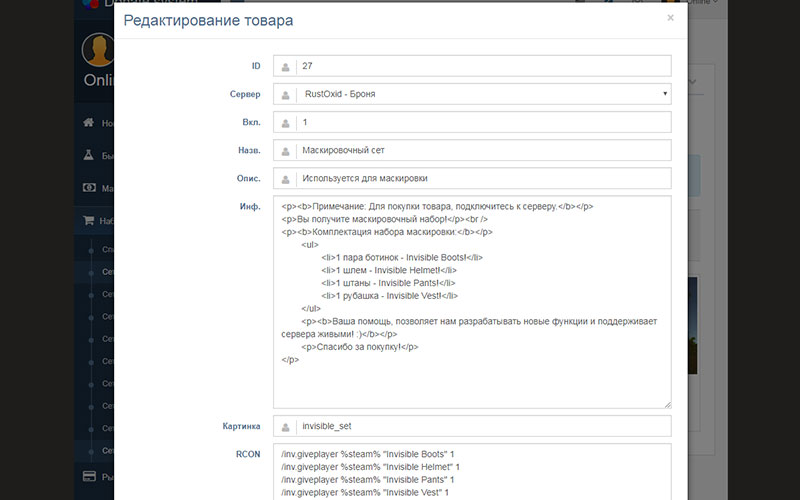800x500 pixels.
Task: Click the icon in the Сервер field
Action: click(285, 94)
